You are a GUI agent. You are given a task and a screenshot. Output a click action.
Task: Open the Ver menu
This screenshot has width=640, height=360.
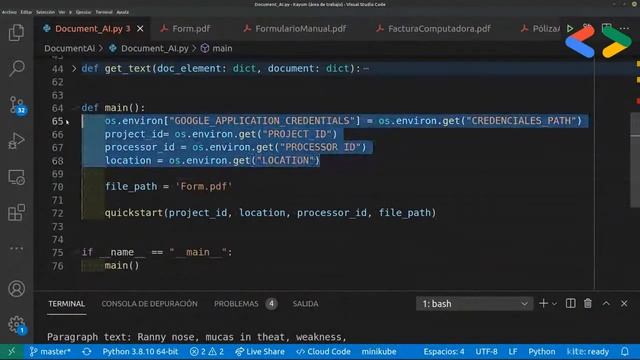(x=62, y=12)
